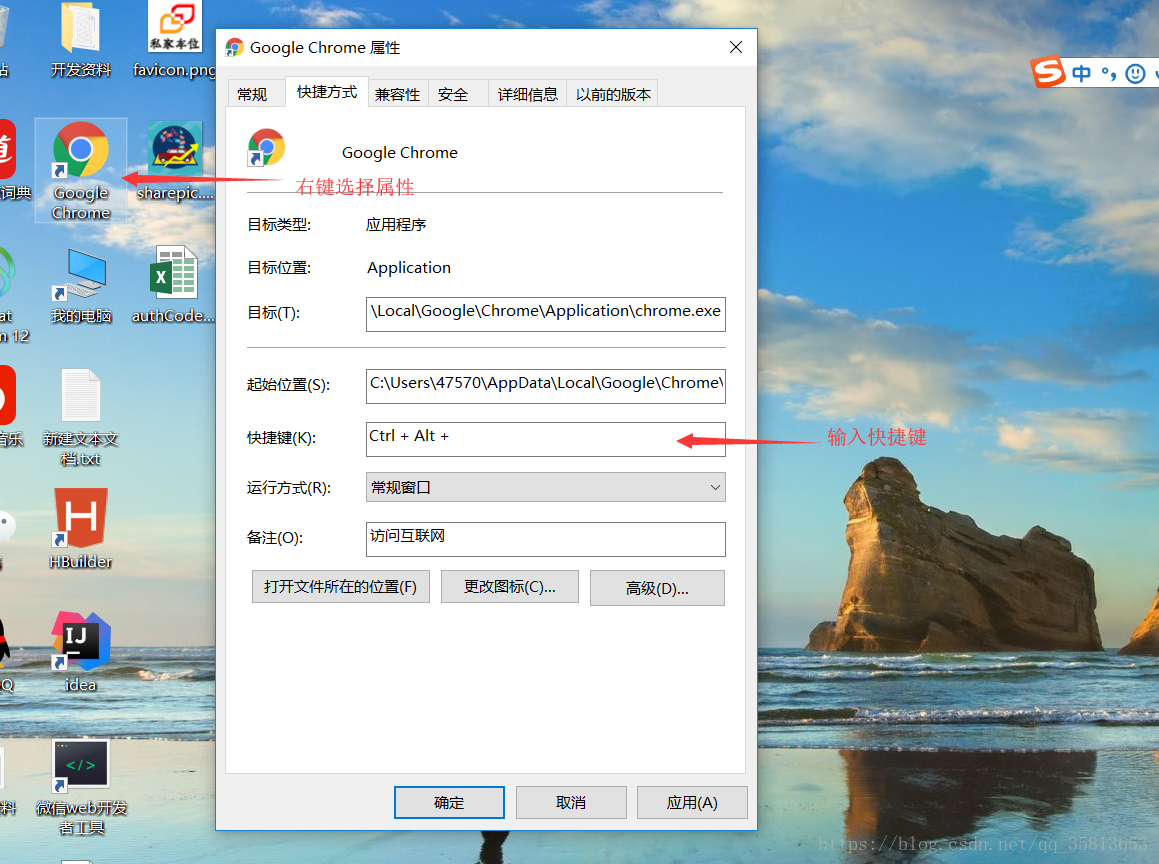Click 更改图标(C)... button
This screenshot has width=1159, height=864.
click(509, 586)
